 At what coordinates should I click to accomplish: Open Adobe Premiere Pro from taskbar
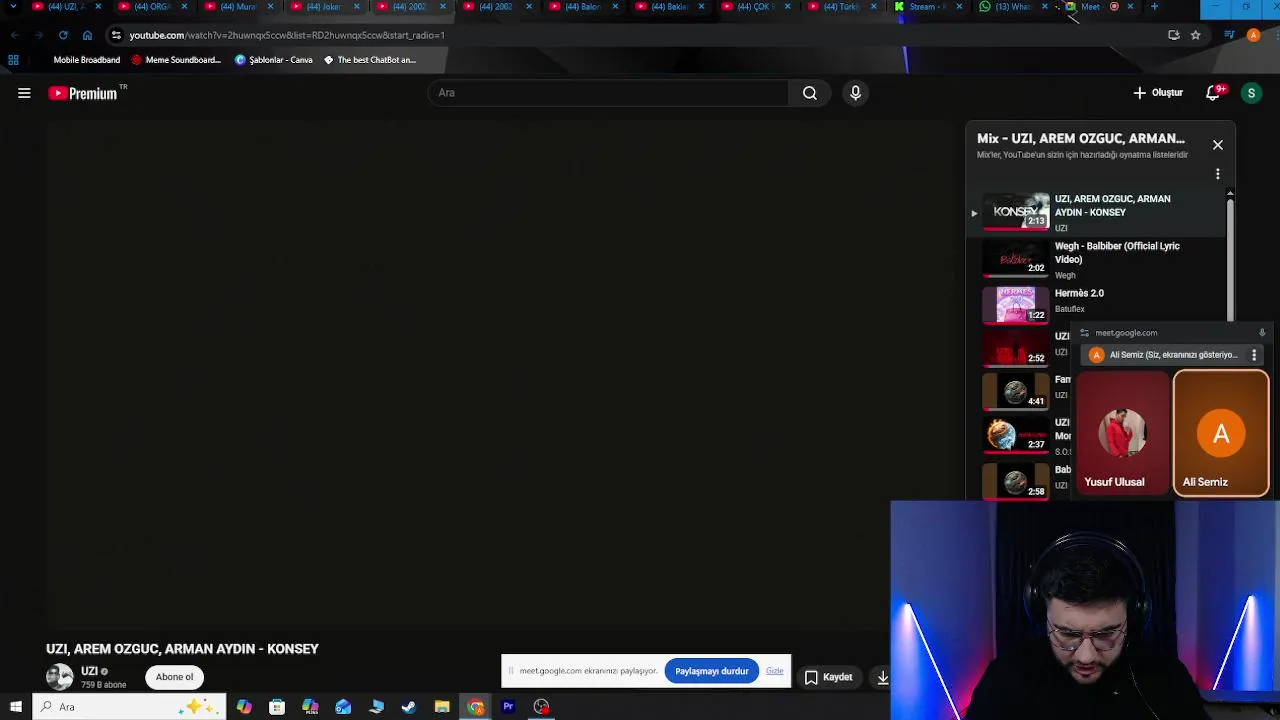(508, 707)
